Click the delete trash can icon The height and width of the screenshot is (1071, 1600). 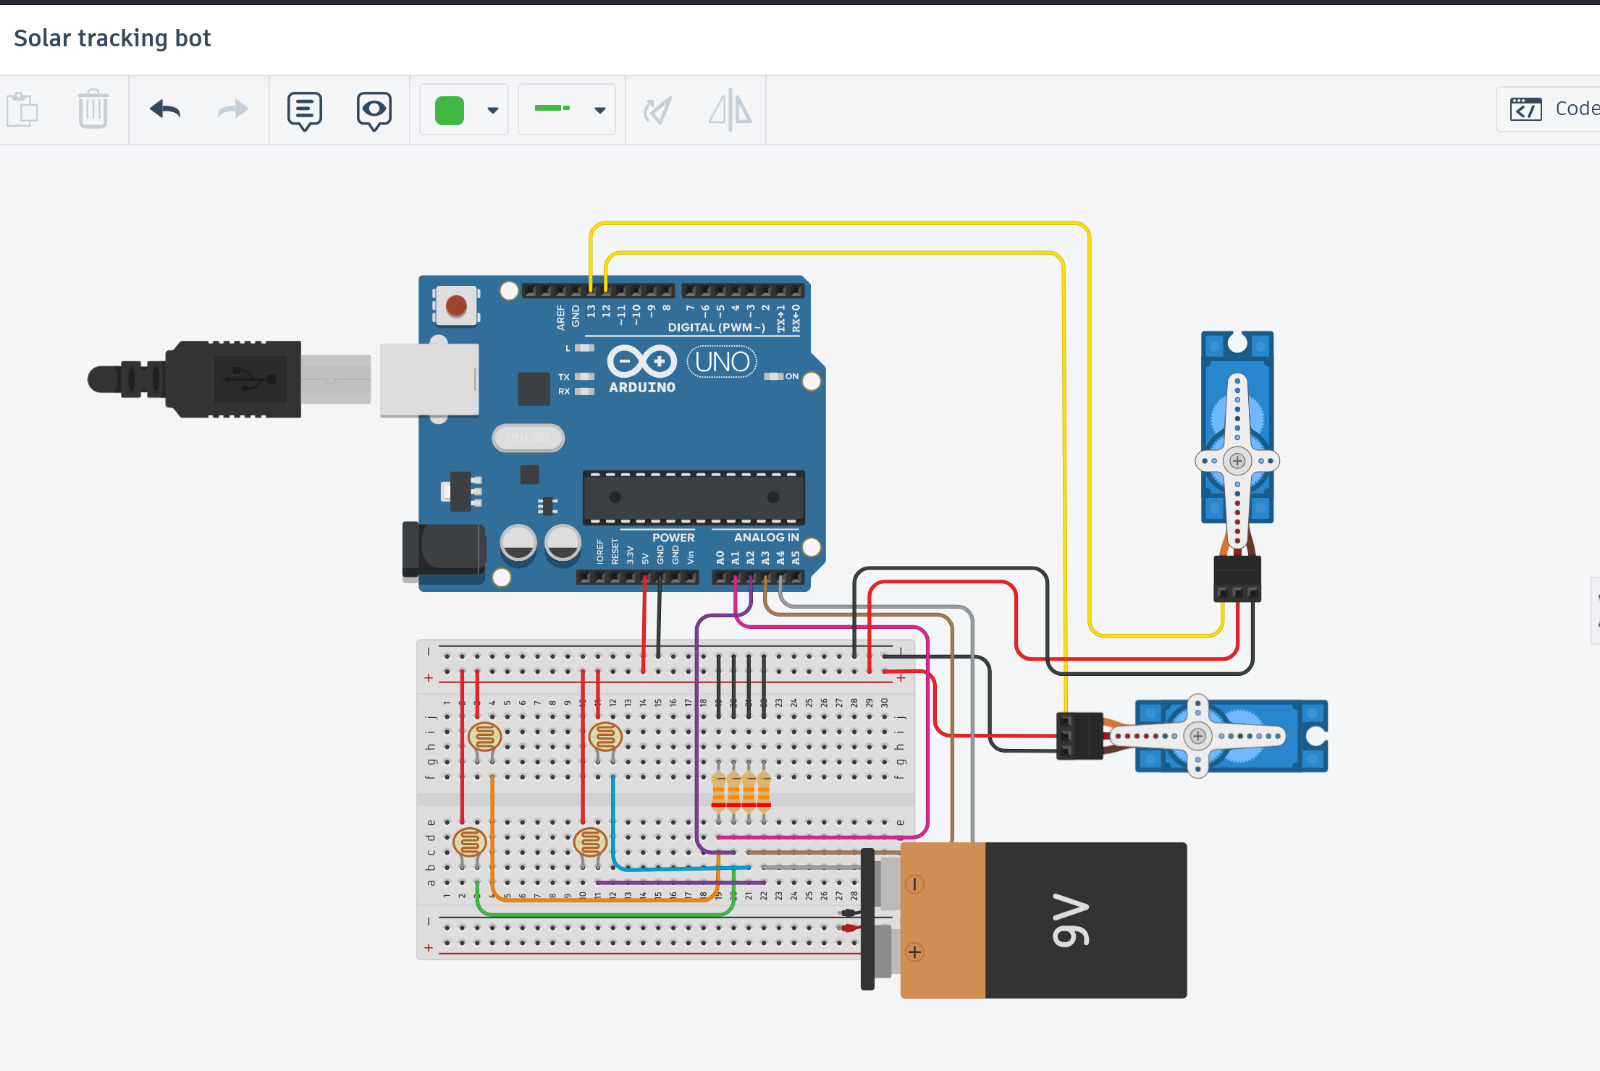click(93, 109)
